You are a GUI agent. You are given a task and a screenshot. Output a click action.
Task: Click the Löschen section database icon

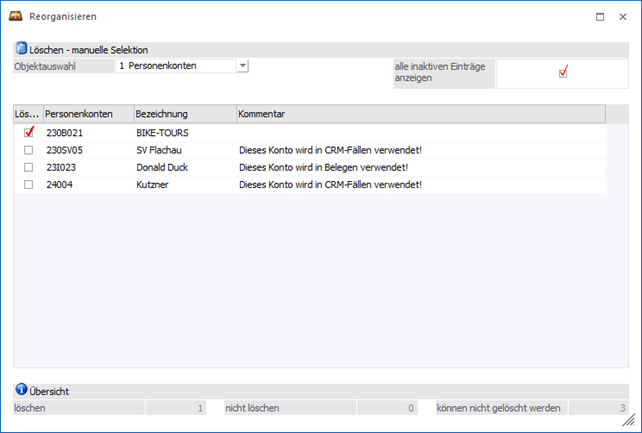click(21, 48)
